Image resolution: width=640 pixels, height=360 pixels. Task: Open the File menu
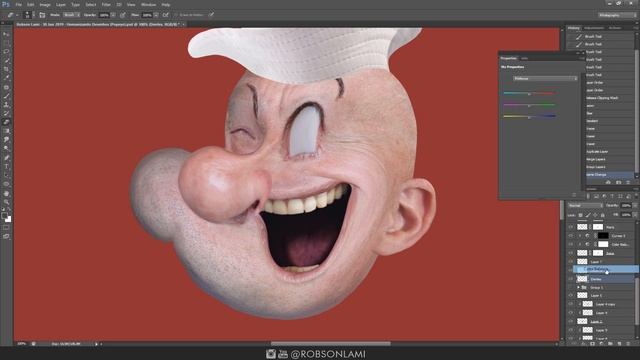coord(18,4)
